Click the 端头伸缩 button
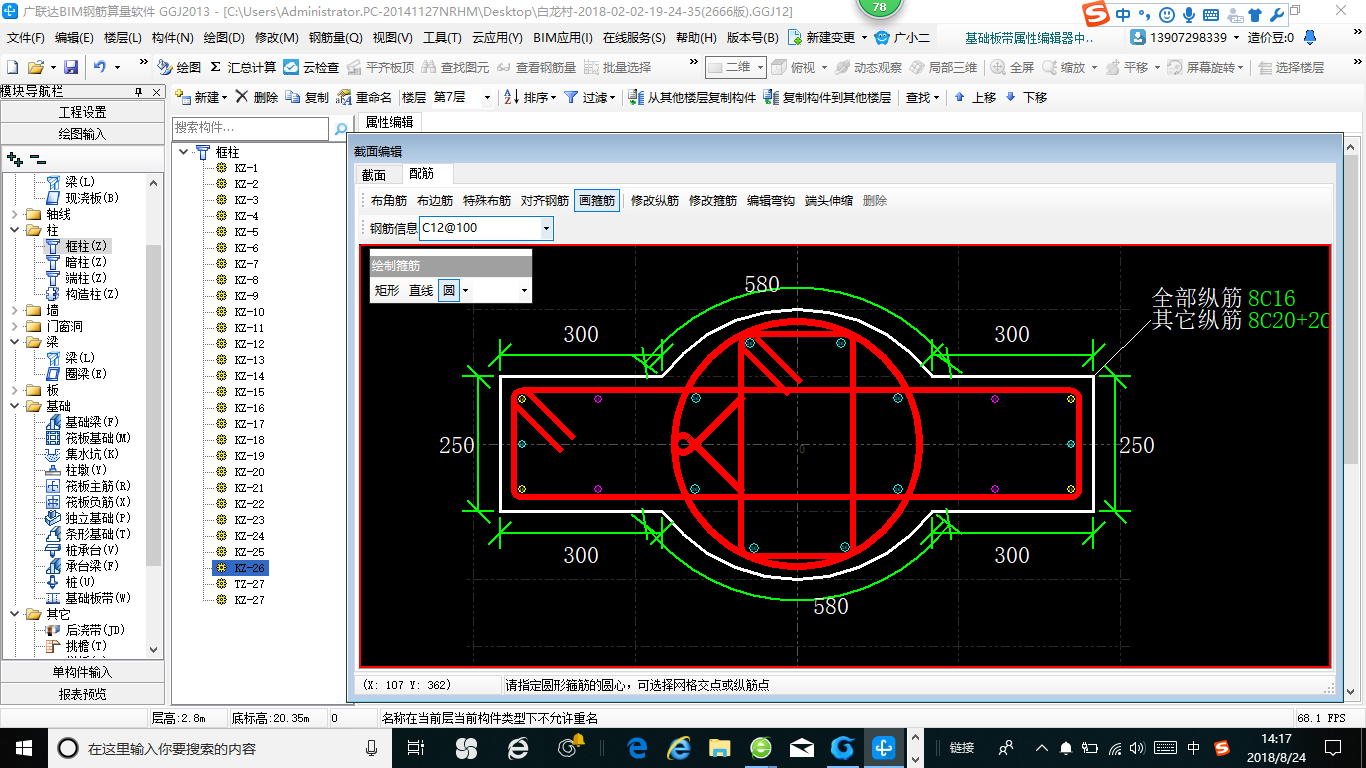1366x768 pixels. (829, 200)
